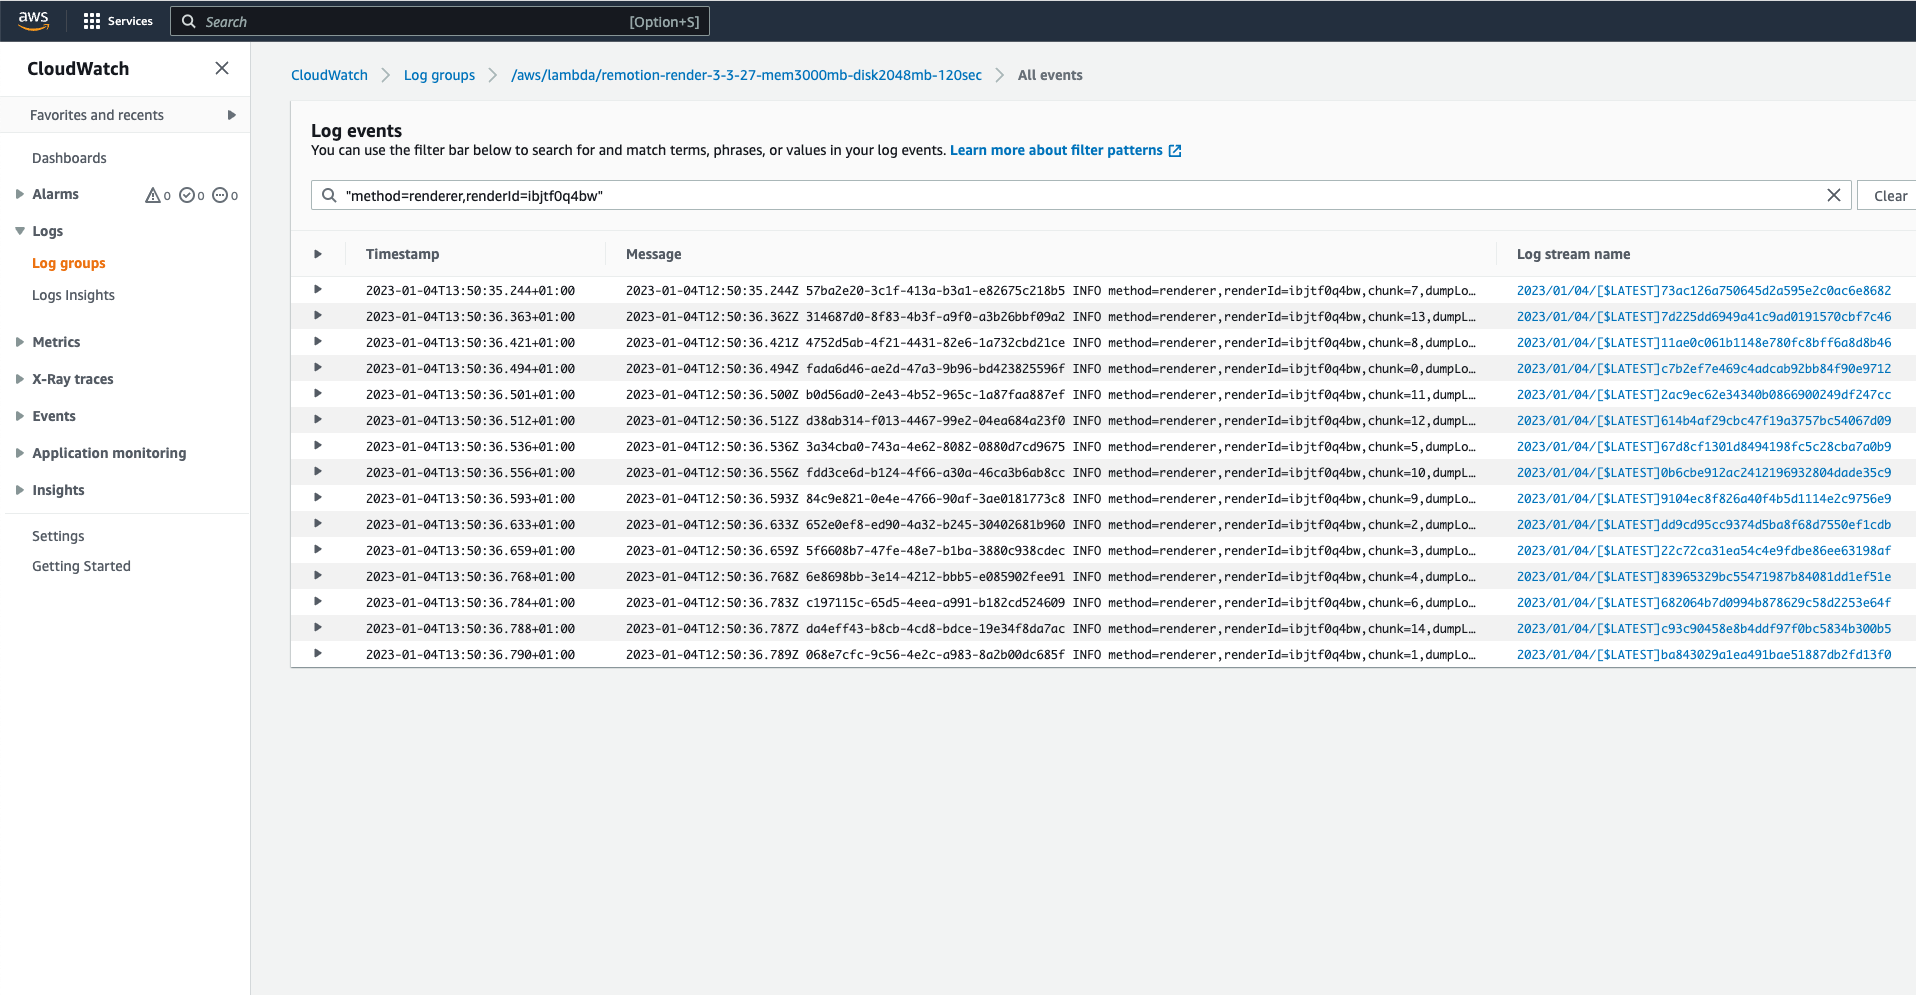
Task: Go to Log groups breadcrumb
Action: tap(439, 75)
